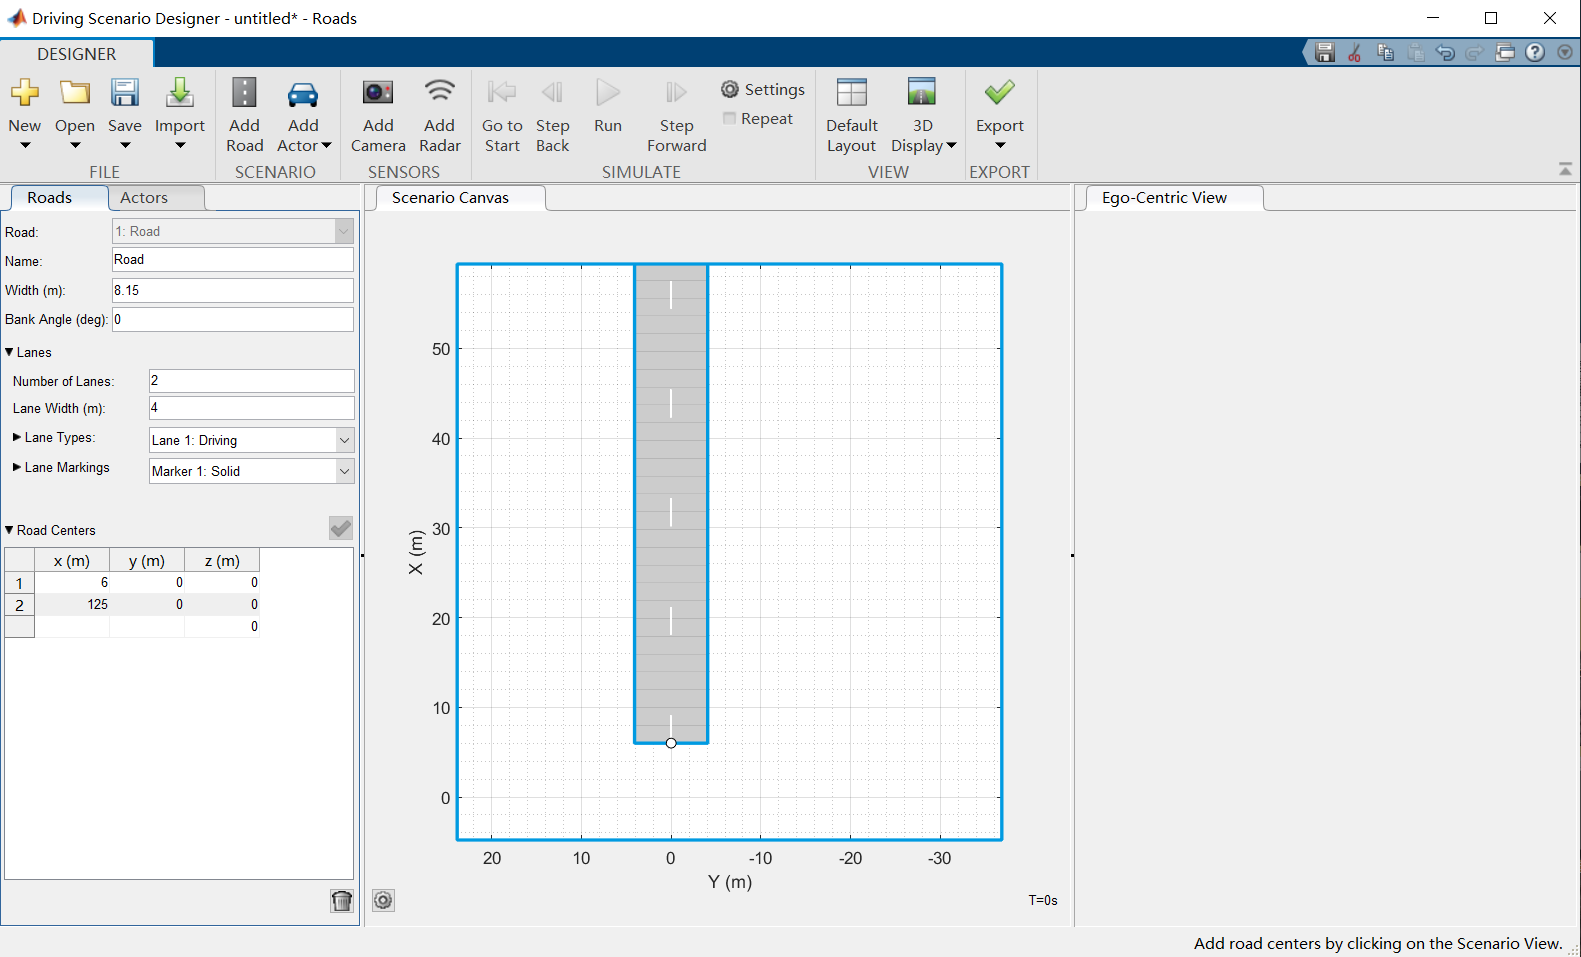Collapse the Road Centers section
The image size is (1581, 957).
tap(10, 531)
